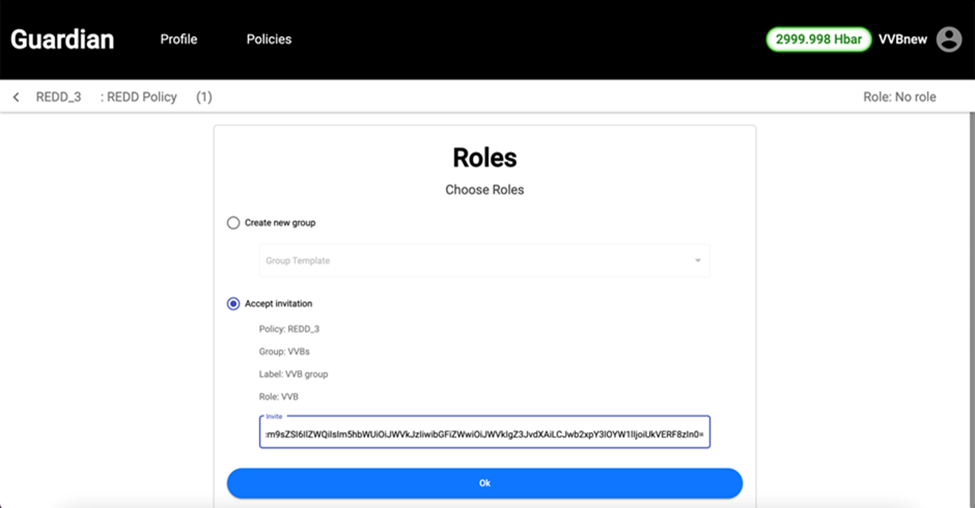Click the "Role: No role" indicator

point(899,97)
